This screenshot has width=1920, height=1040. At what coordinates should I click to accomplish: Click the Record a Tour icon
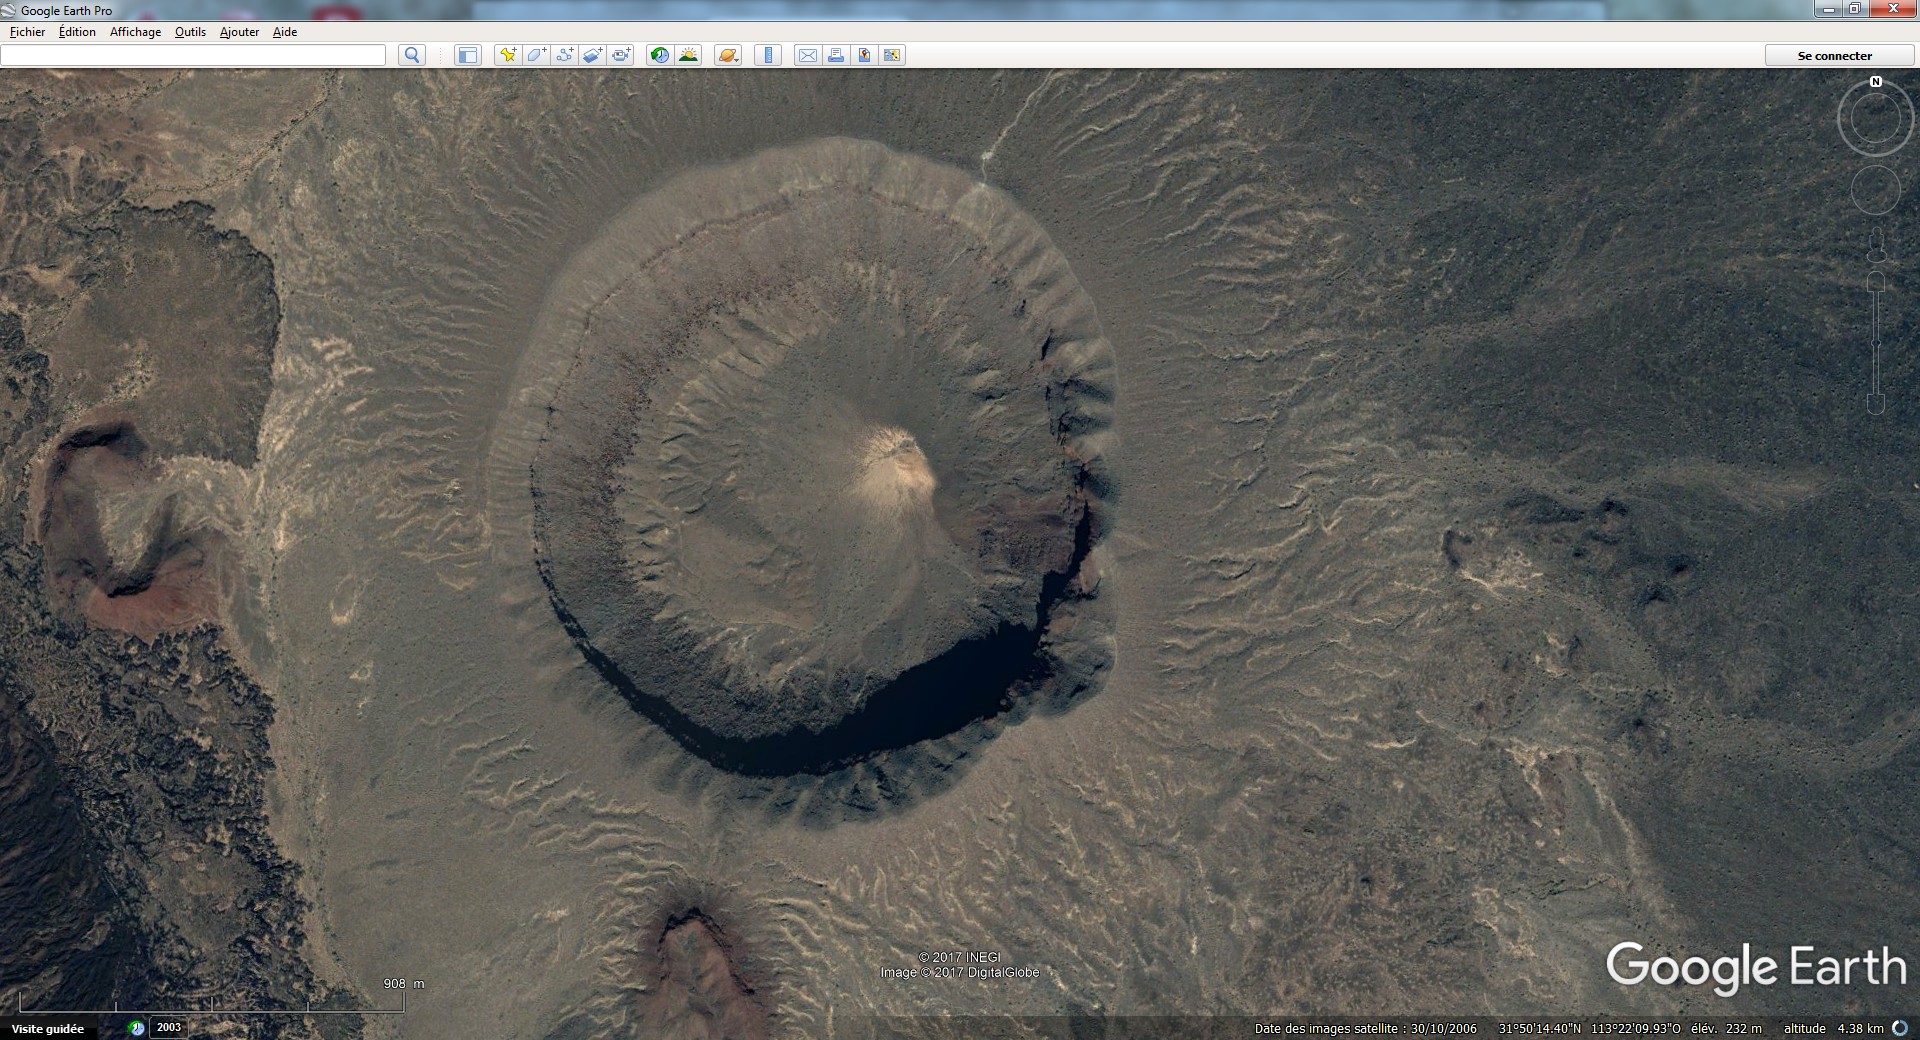tap(621, 55)
